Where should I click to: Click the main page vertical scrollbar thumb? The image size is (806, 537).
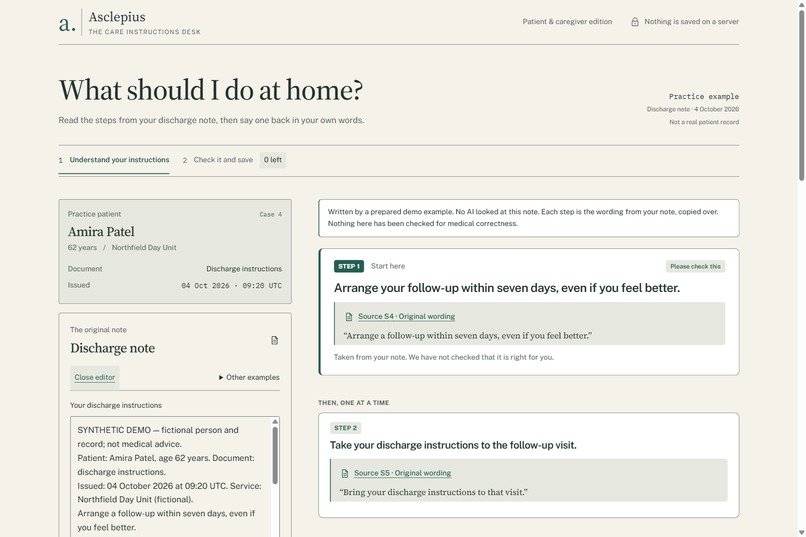click(801, 95)
